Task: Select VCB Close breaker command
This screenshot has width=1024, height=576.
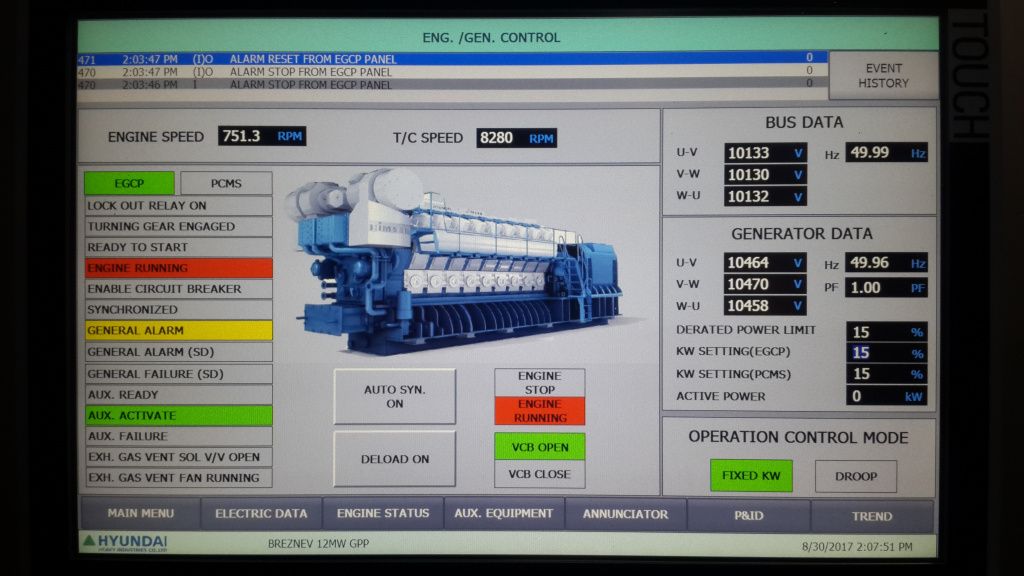Action: [x=539, y=474]
